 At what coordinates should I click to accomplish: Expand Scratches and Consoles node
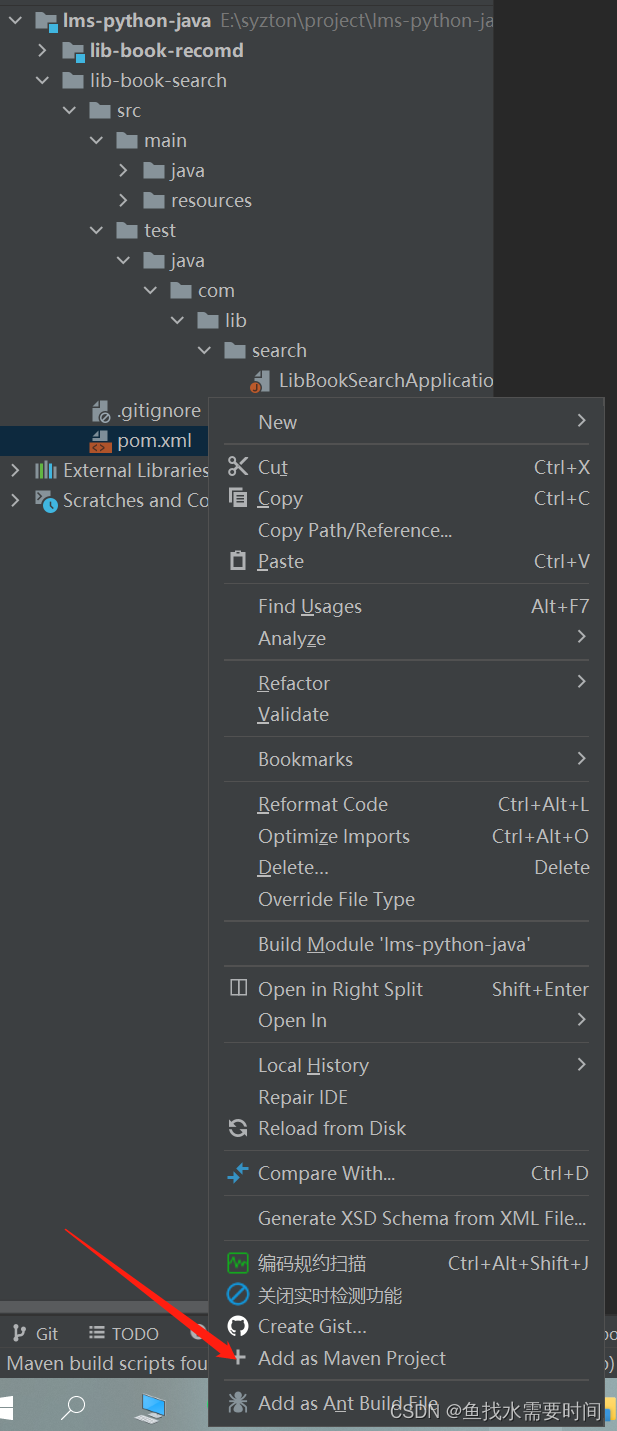coord(15,500)
